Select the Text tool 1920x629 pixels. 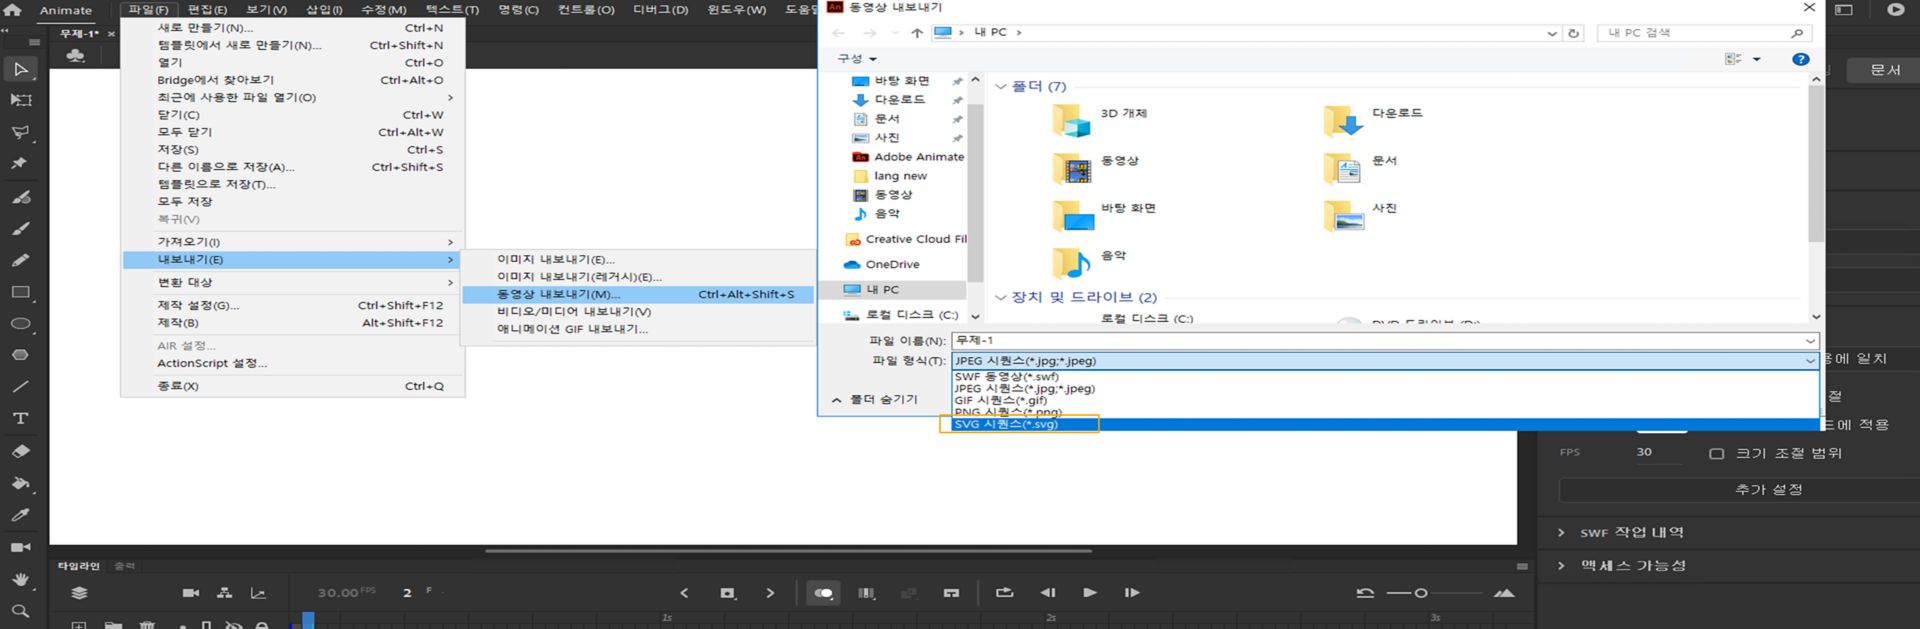coord(20,419)
